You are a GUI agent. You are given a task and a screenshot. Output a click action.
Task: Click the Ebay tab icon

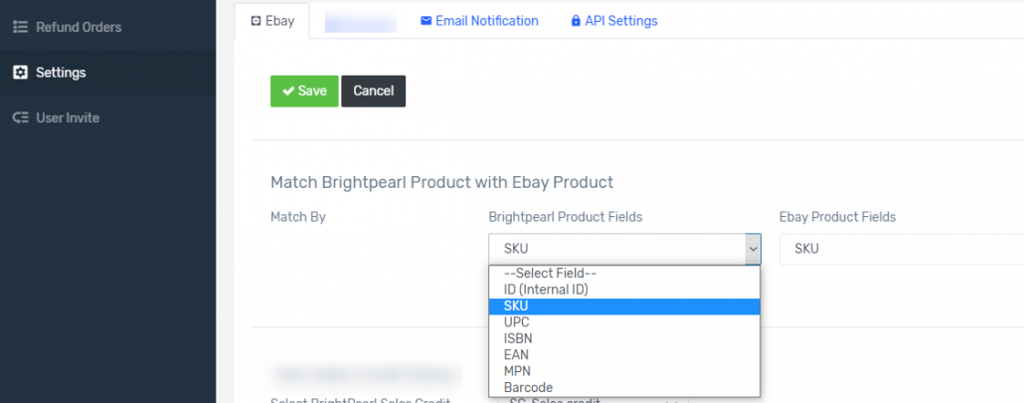pyautogui.click(x=256, y=21)
